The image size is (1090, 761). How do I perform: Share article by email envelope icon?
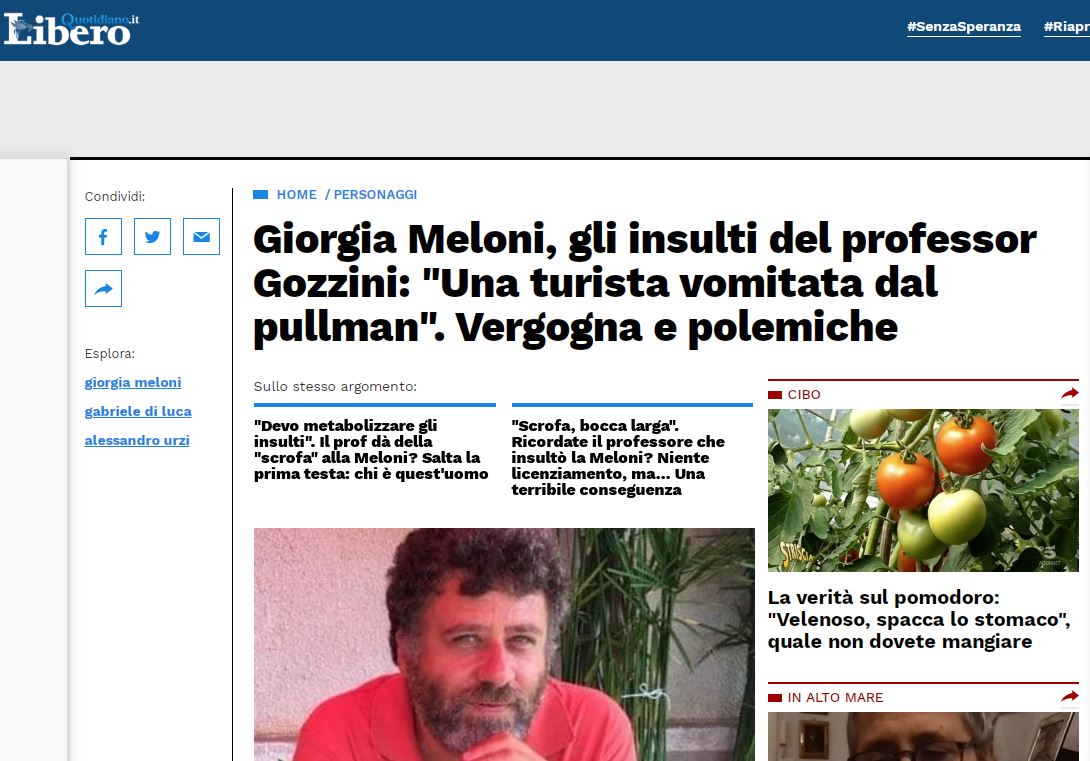pyautogui.click(x=202, y=236)
